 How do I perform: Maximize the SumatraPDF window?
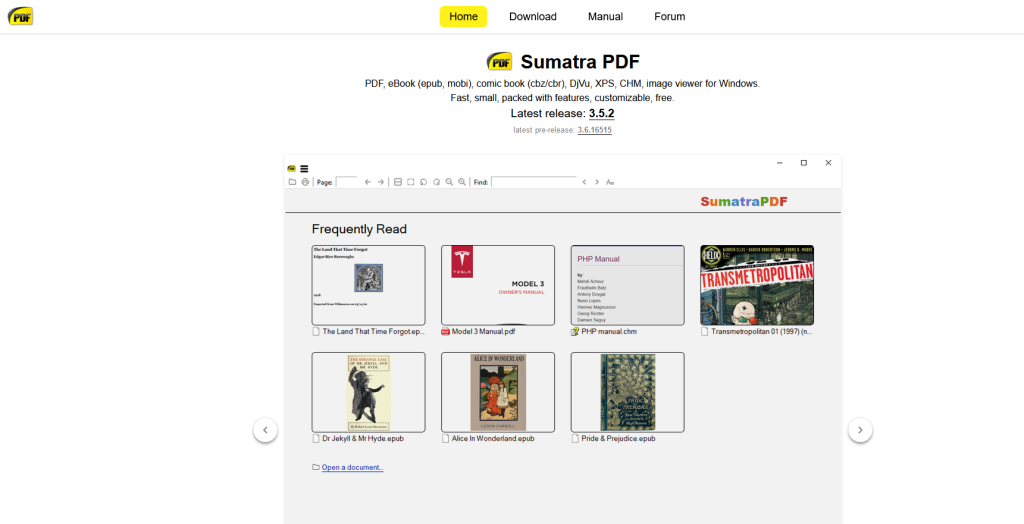pos(804,163)
